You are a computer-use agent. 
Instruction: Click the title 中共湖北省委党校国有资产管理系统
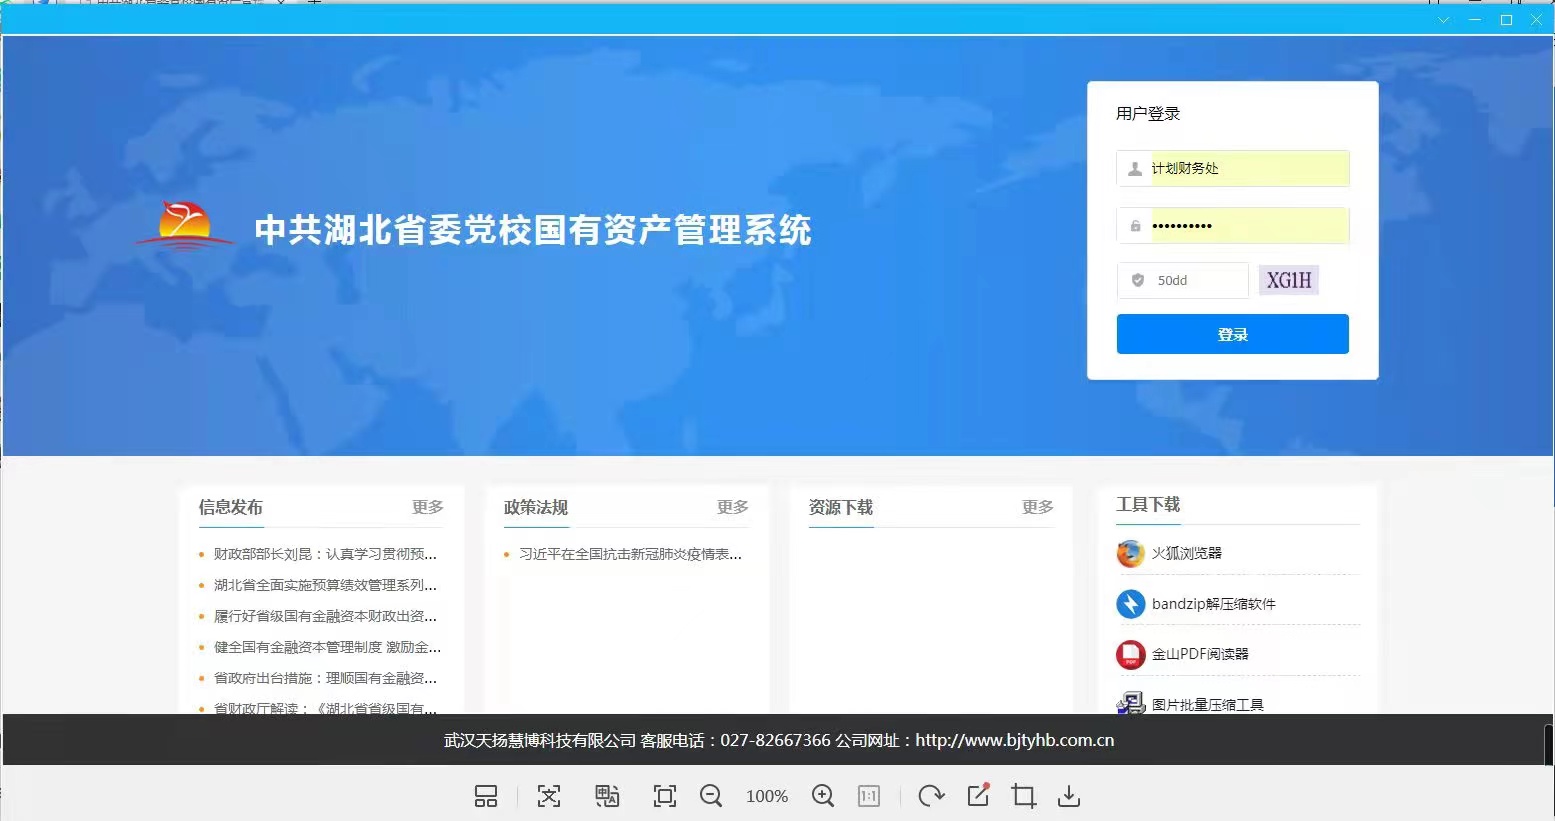tap(533, 229)
